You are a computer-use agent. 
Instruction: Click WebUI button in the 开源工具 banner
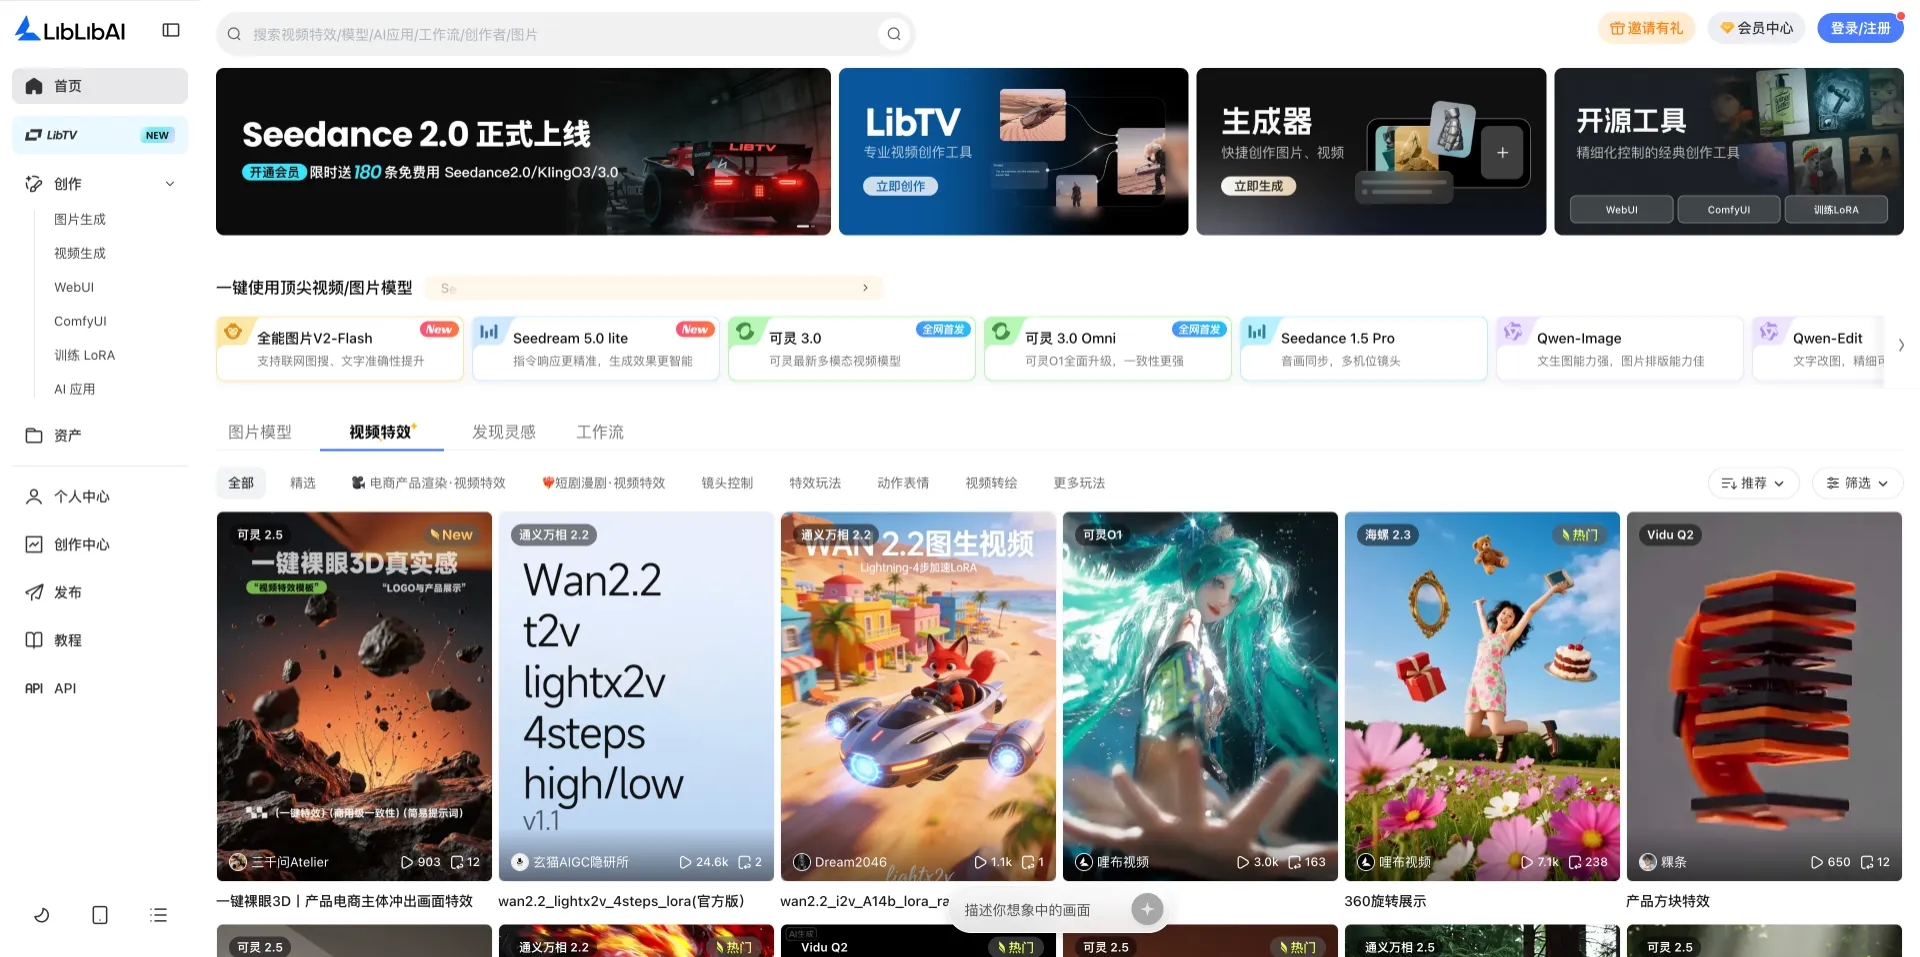(x=1622, y=210)
